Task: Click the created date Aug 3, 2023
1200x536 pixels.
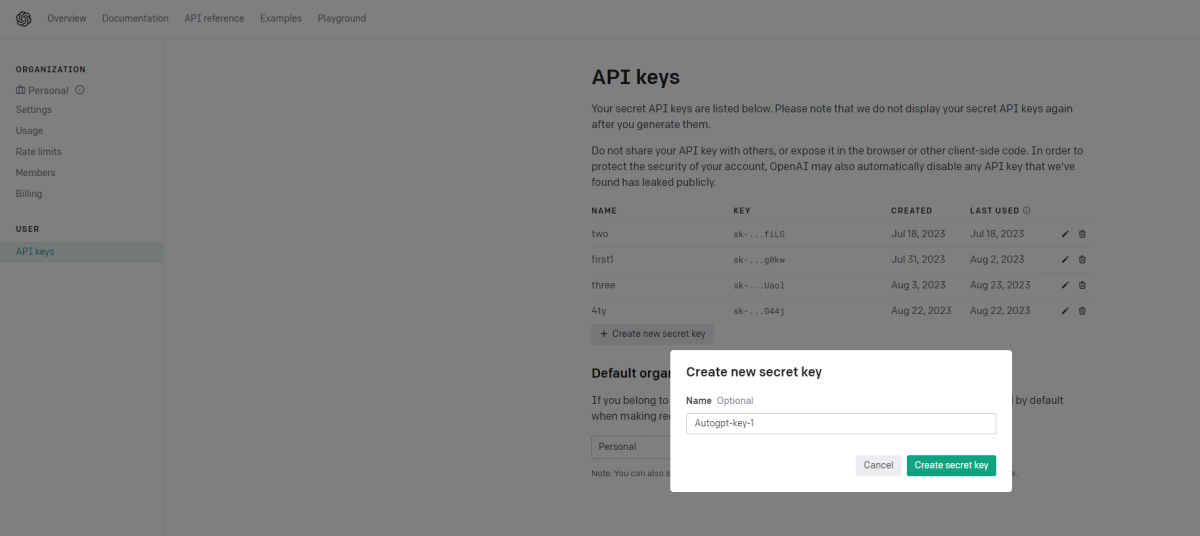Action: pos(918,285)
